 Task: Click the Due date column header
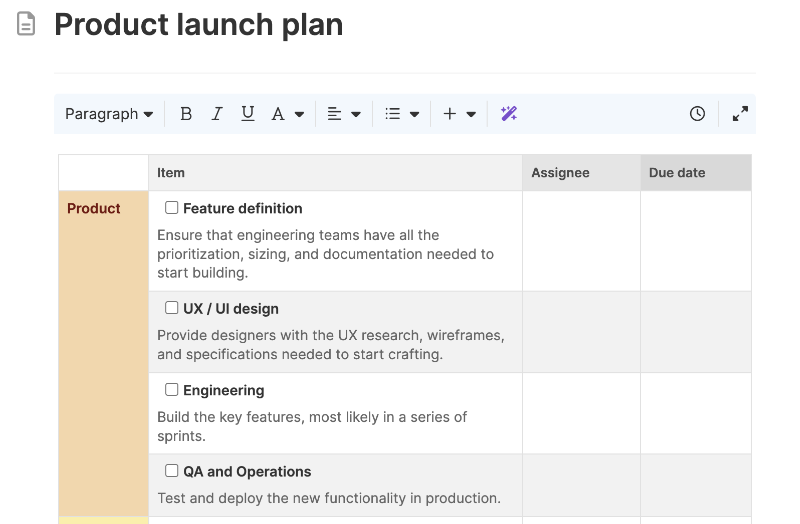[677, 173]
